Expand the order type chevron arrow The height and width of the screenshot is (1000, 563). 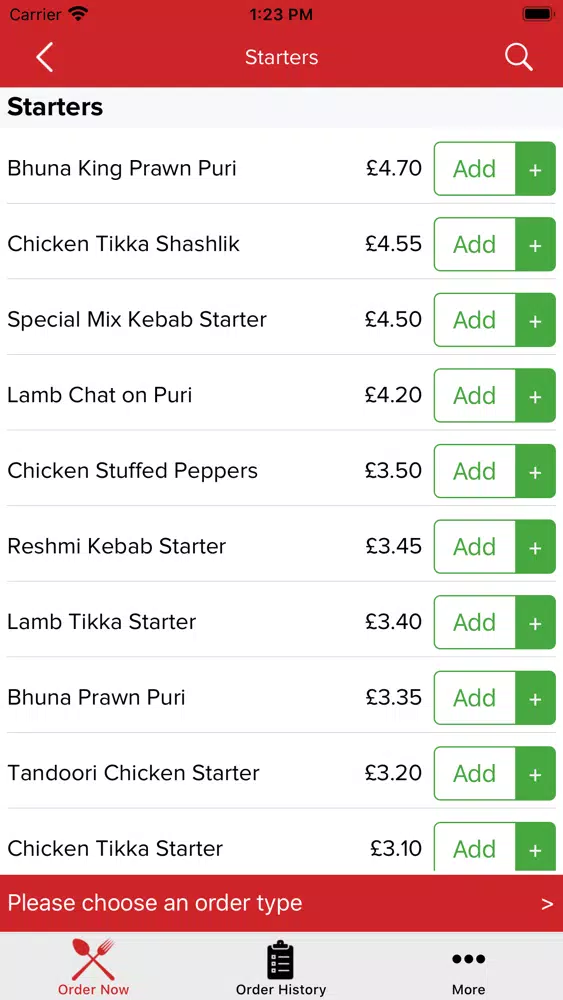(x=547, y=904)
